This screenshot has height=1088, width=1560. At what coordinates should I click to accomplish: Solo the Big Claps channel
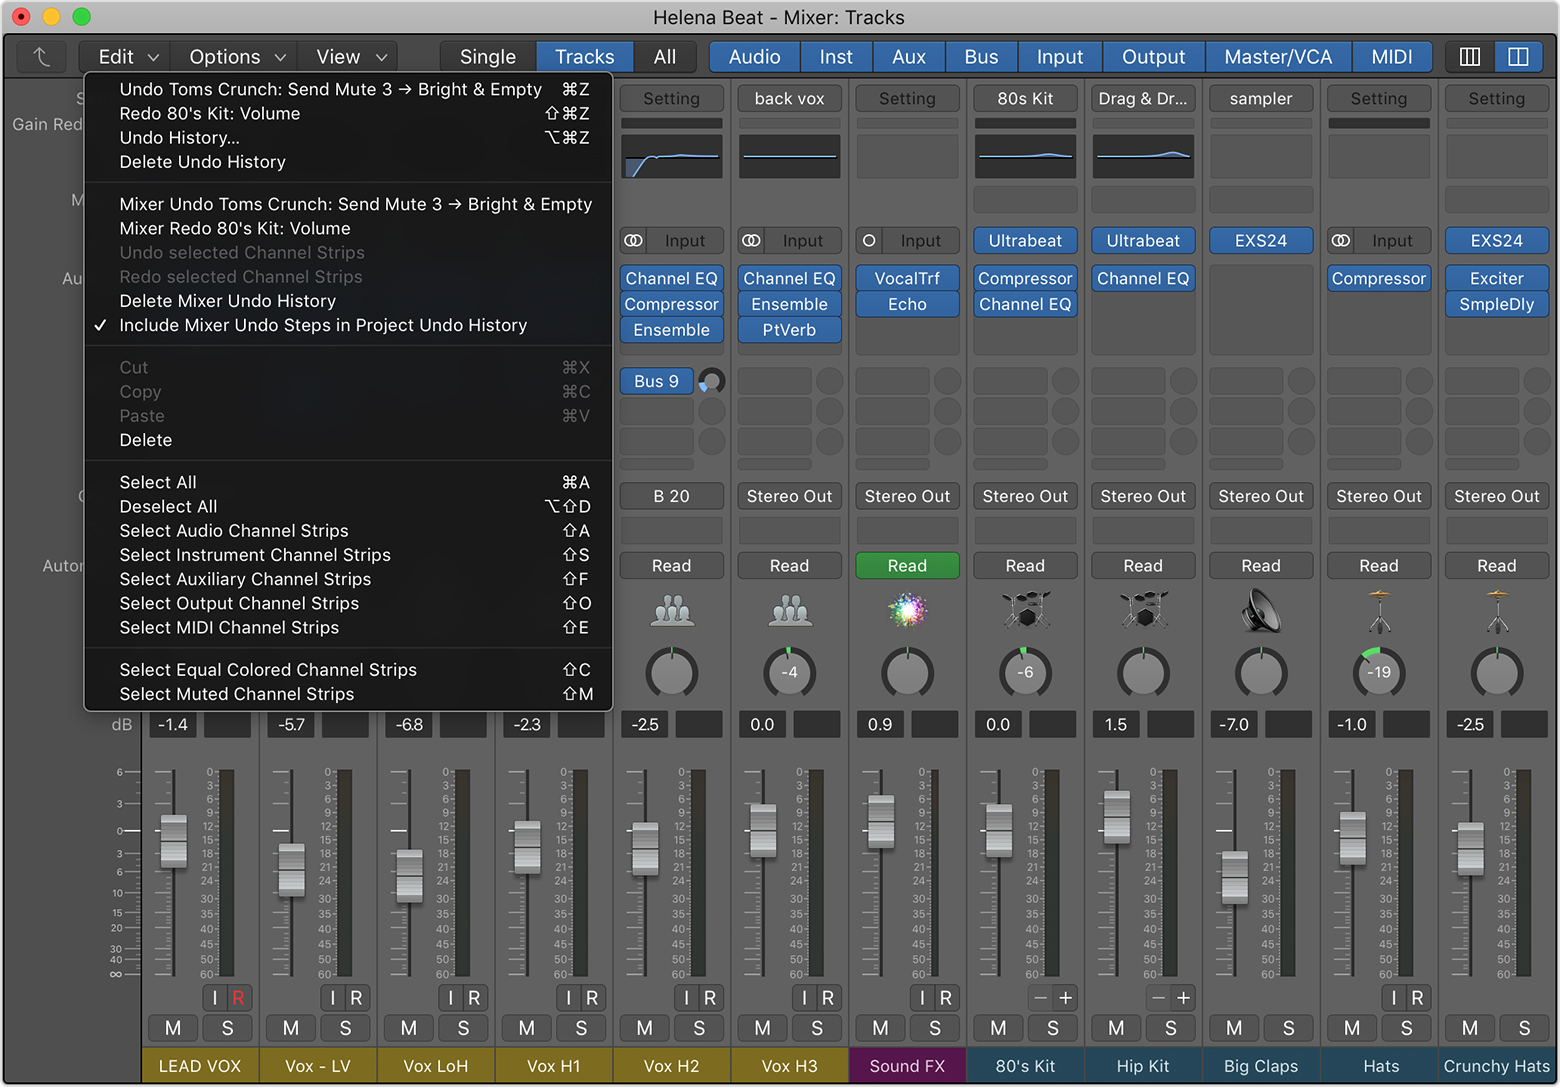tap(1288, 1028)
